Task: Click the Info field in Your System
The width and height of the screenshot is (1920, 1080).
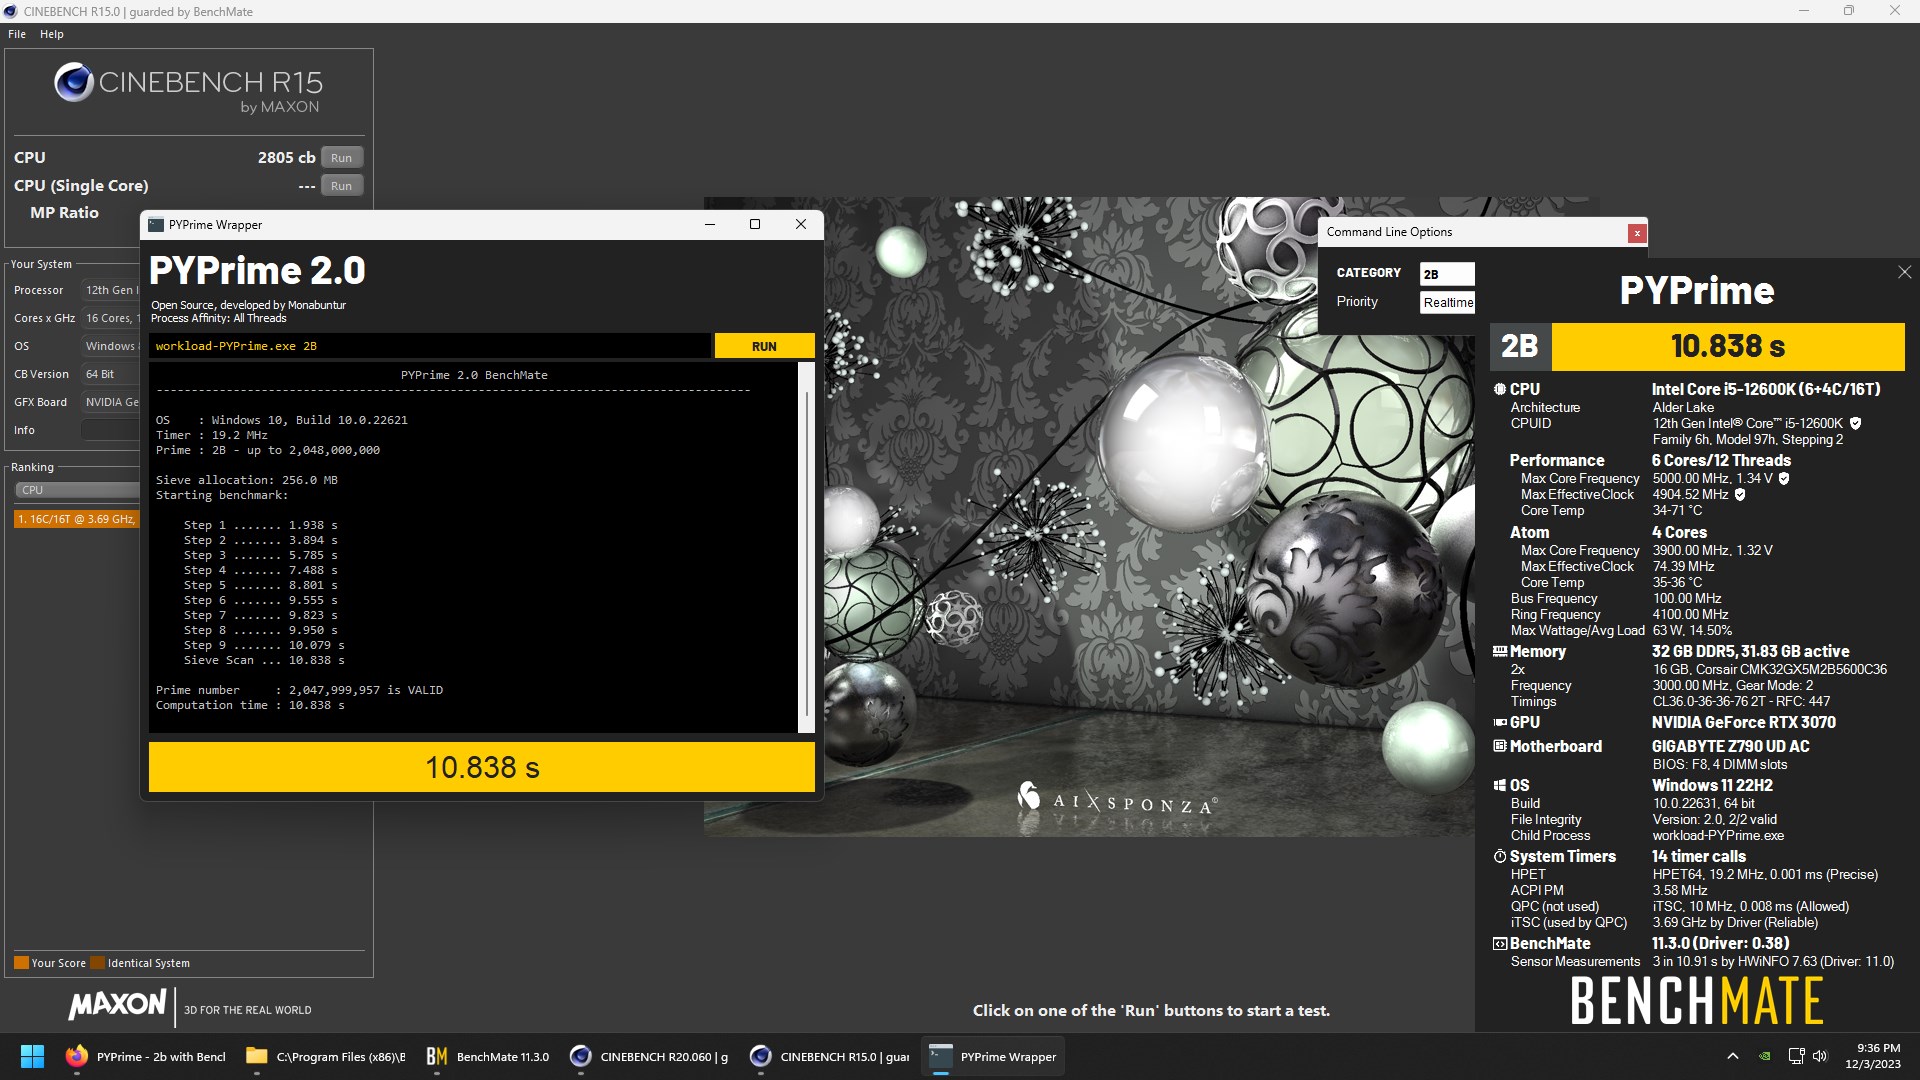Action: tap(110, 430)
